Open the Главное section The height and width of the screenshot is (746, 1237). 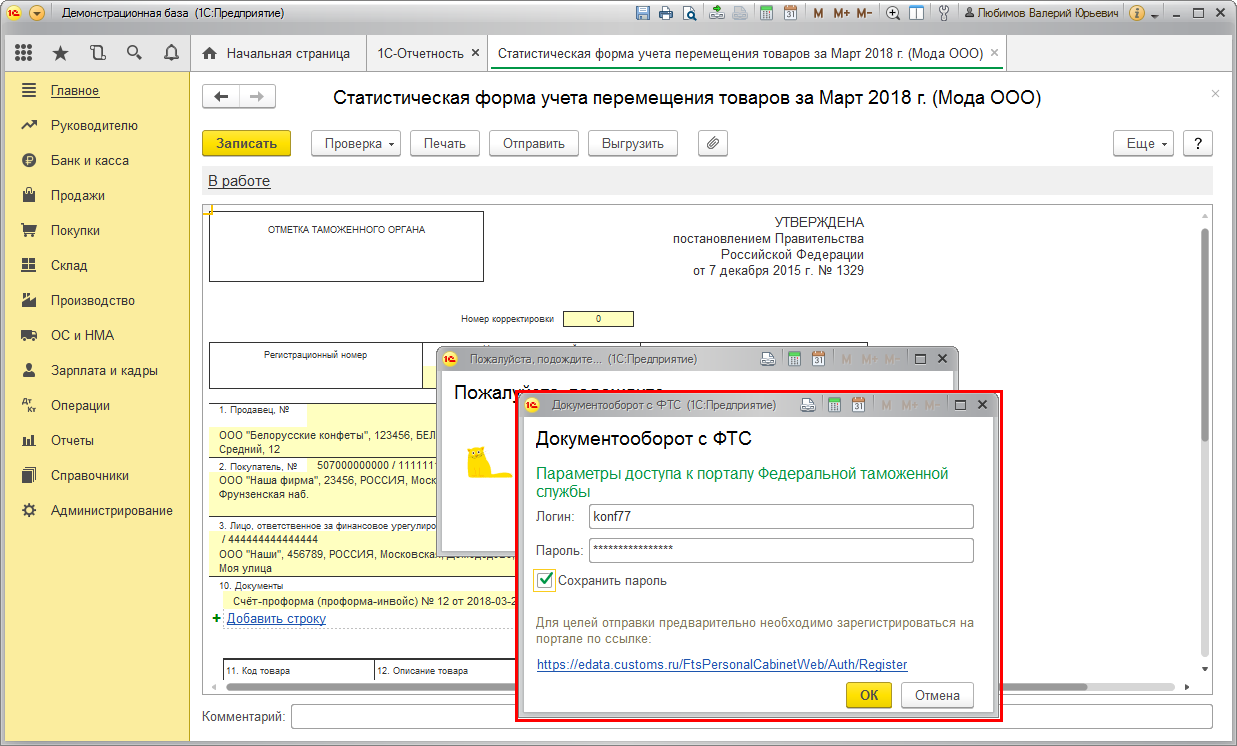click(x=75, y=91)
